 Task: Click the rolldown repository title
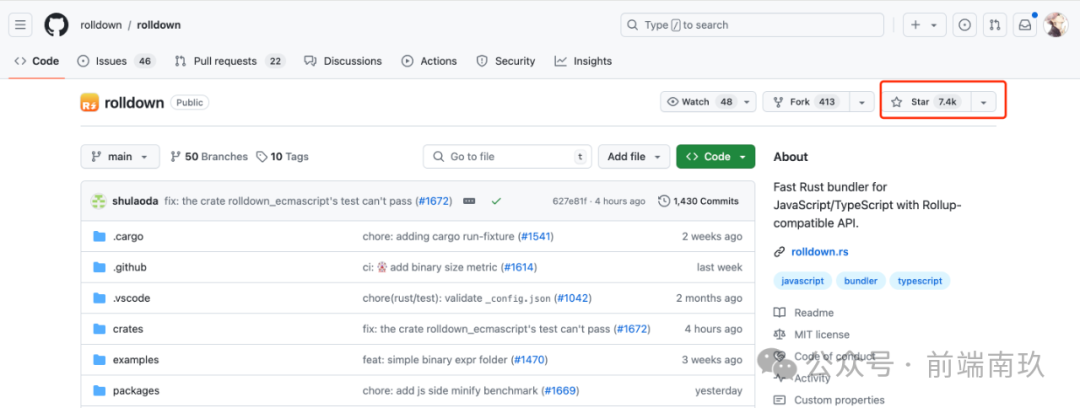coord(134,103)
